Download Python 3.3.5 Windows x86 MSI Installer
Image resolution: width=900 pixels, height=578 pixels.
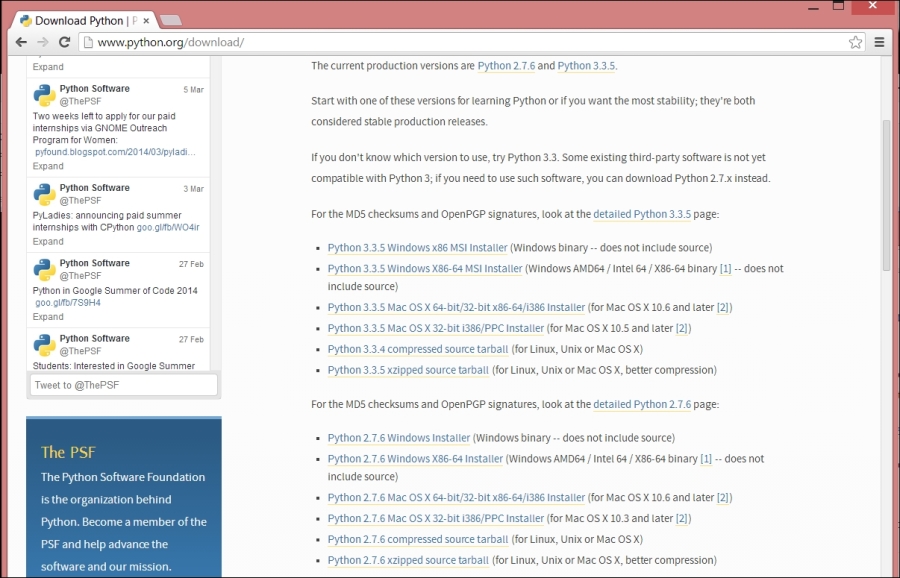pyautogui.click(x=417, y=248)
